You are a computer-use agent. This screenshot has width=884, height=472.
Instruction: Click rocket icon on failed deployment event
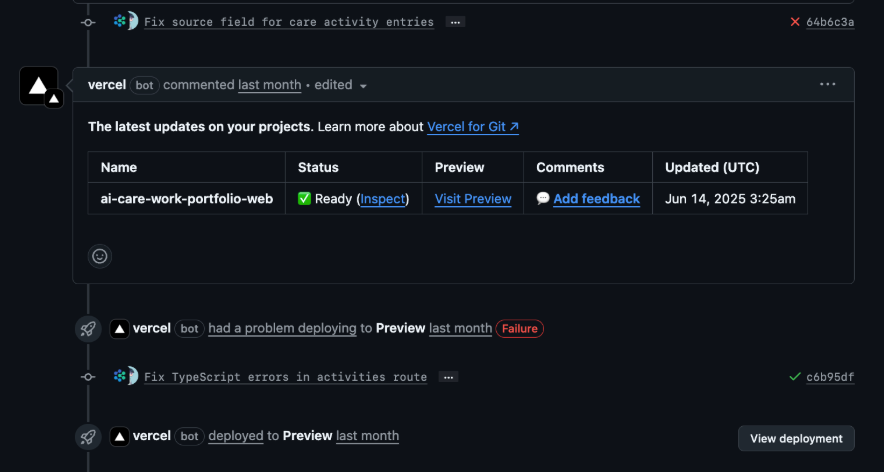pyautogui.click(x=88, y=329)
